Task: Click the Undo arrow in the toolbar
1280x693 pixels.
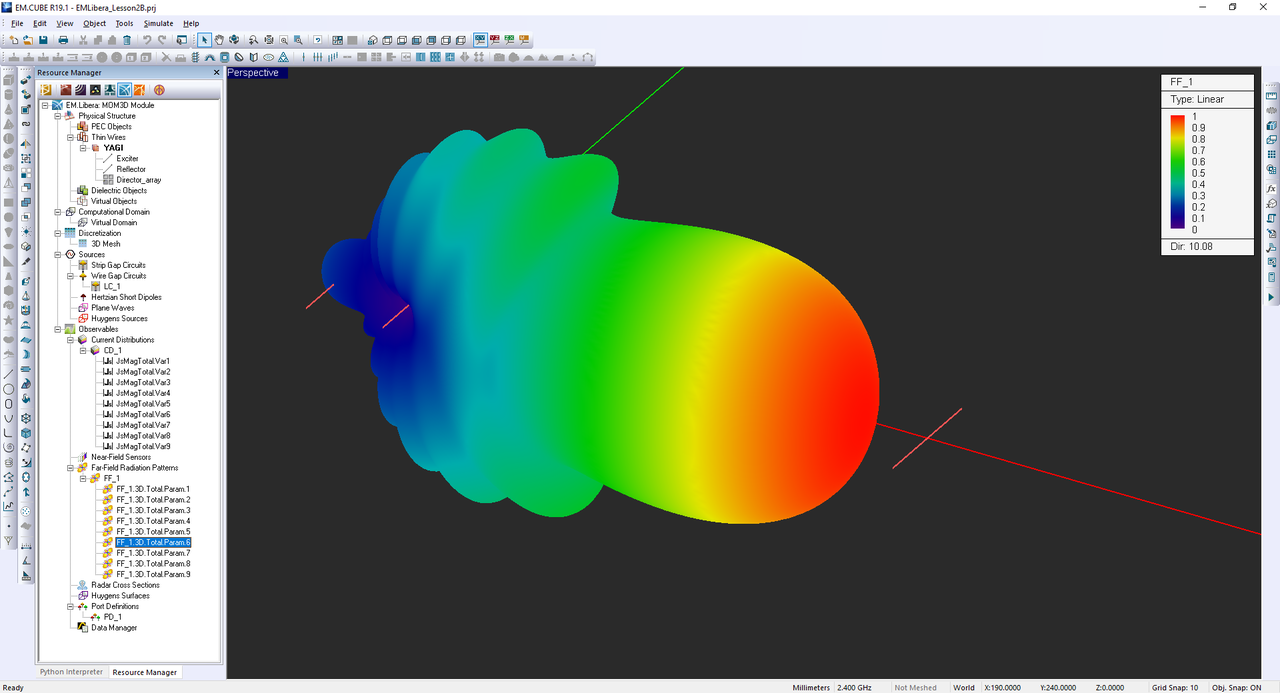Action: [x=147, y=40]
